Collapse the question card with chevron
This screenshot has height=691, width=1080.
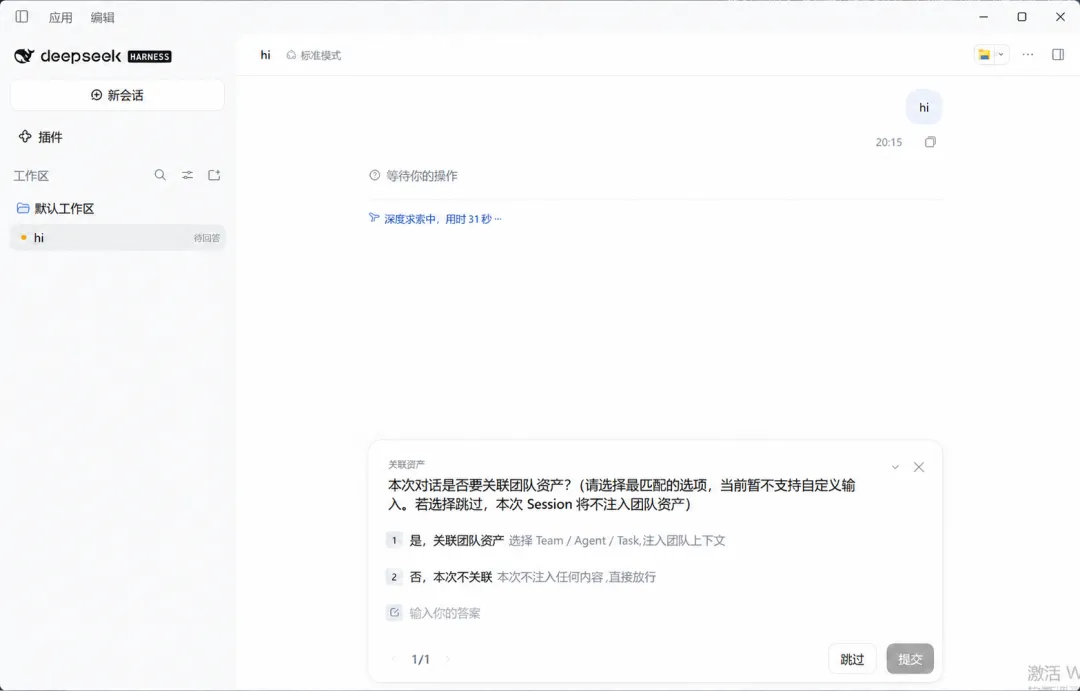pos(895,467)
